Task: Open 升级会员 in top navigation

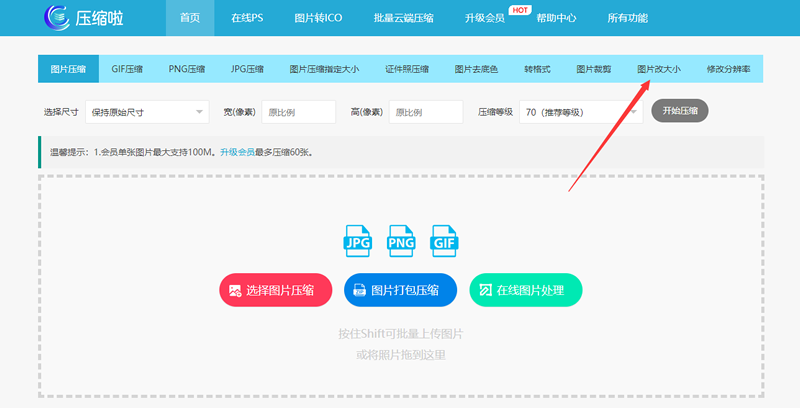Action: point(484,18)
